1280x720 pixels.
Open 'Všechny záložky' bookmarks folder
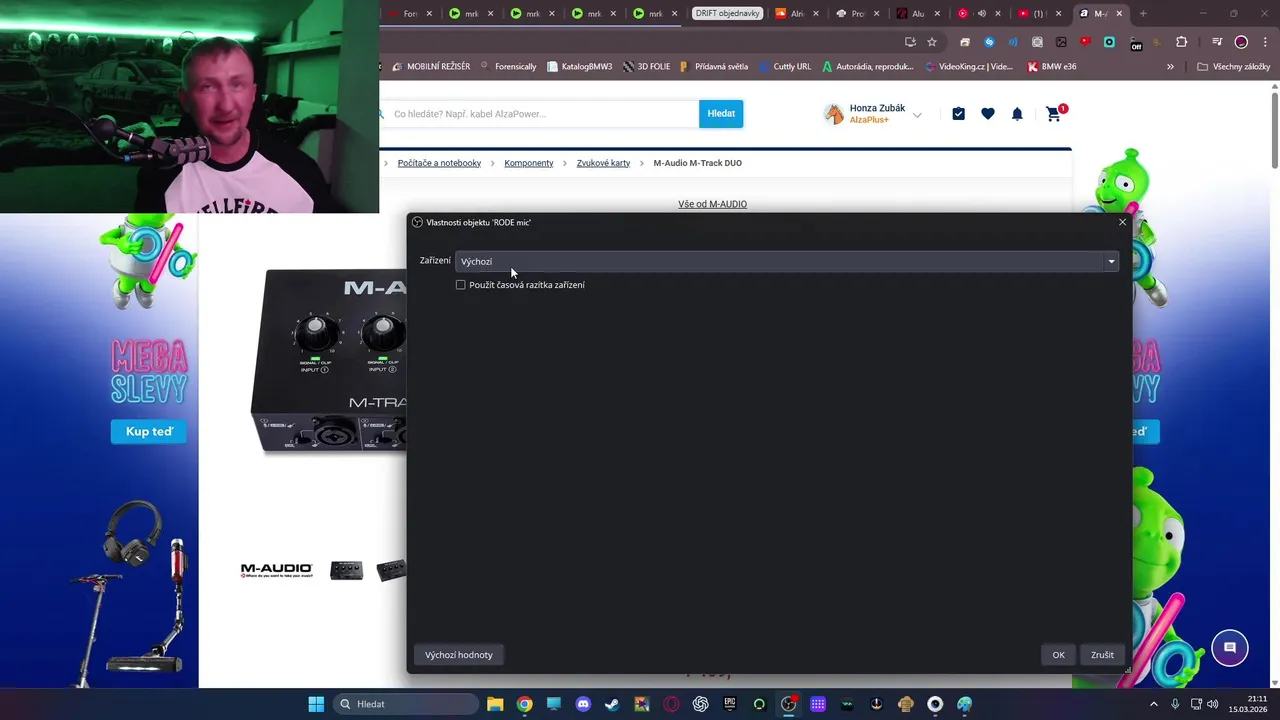[x=1234, y=67]
